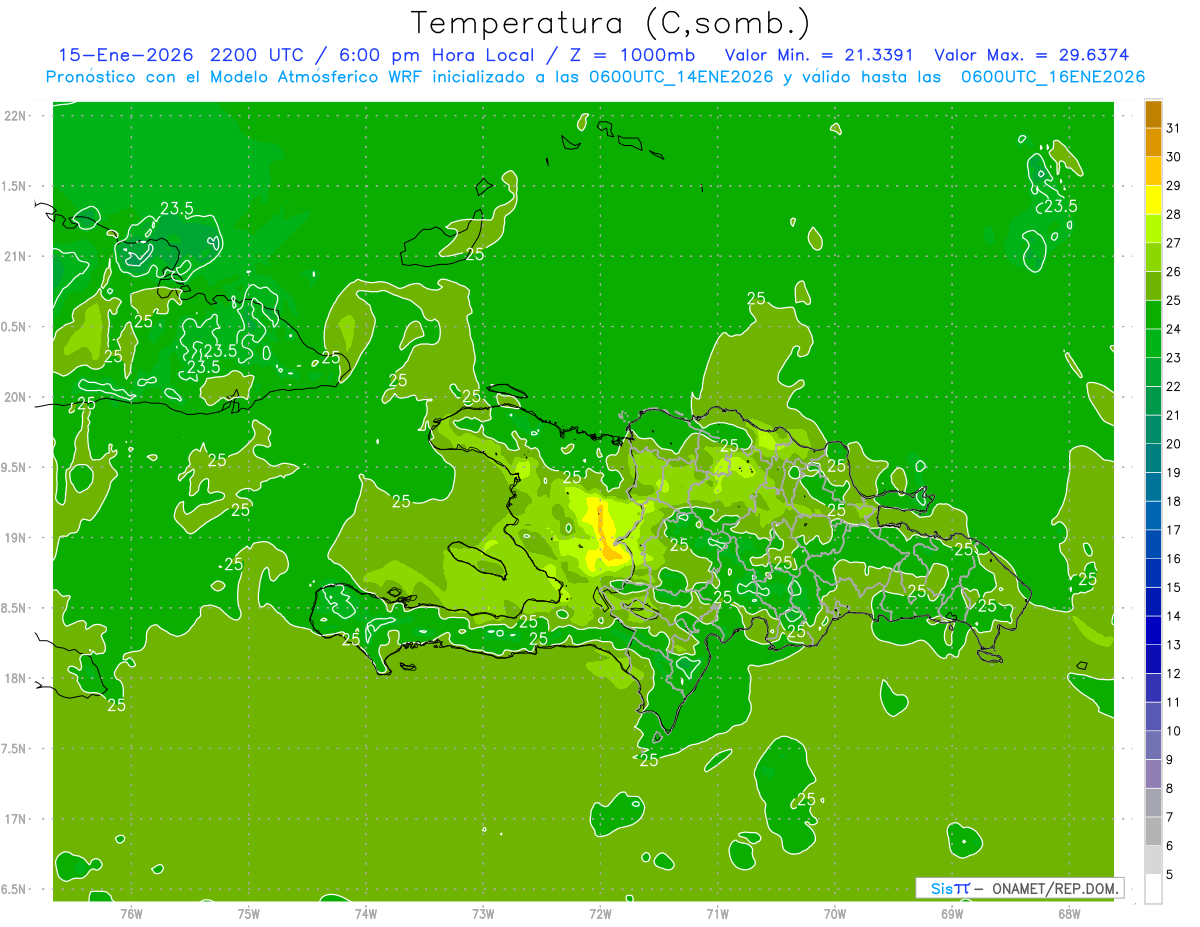This screenshot has height=927, width=1200.
Task: Click the '72W' longitude axis label
Action: [600, 914]
